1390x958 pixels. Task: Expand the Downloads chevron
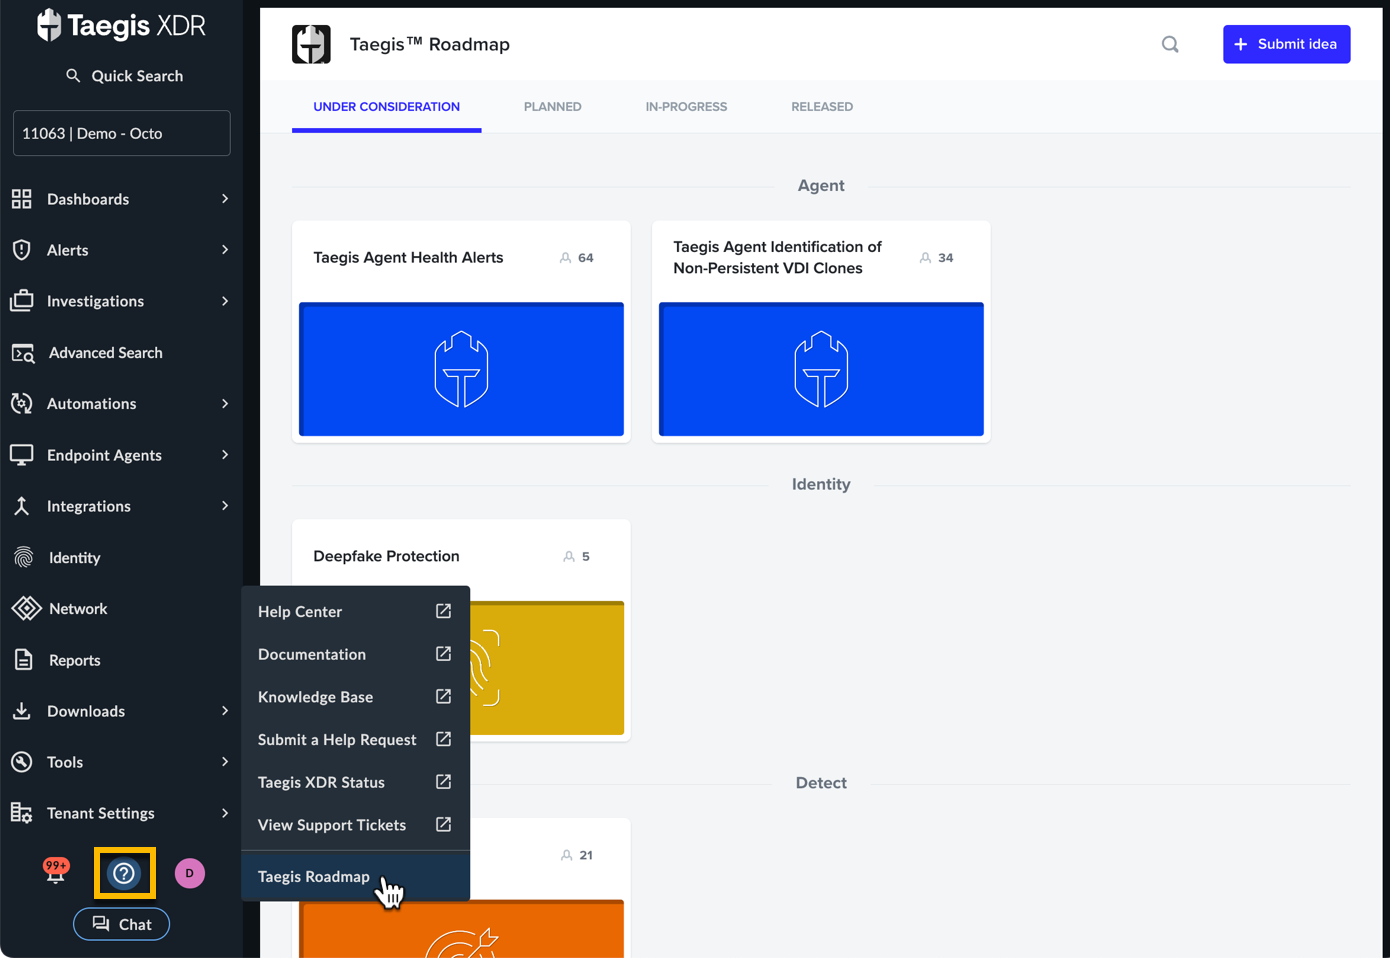point(225,711)
